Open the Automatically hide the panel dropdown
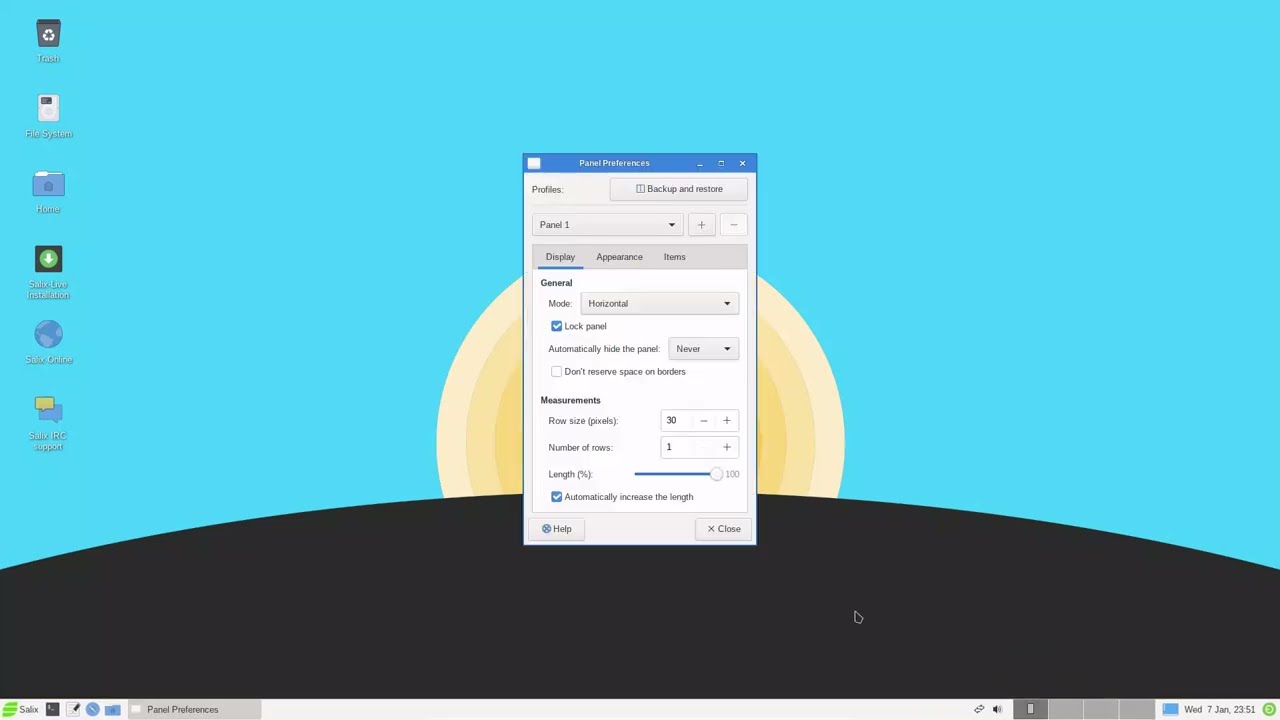1280x720 pixels. point(704,349)
